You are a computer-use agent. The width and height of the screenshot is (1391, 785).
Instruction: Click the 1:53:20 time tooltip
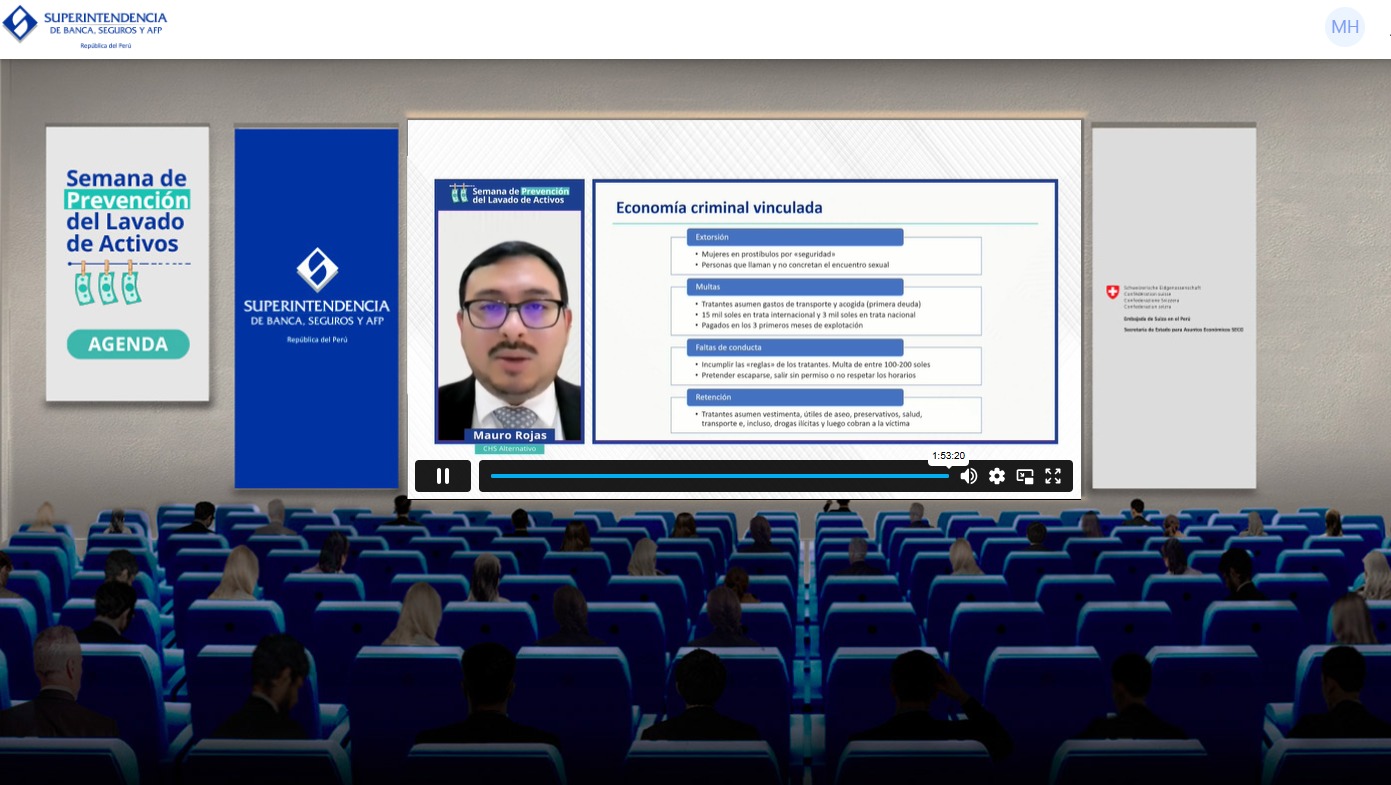948,456
